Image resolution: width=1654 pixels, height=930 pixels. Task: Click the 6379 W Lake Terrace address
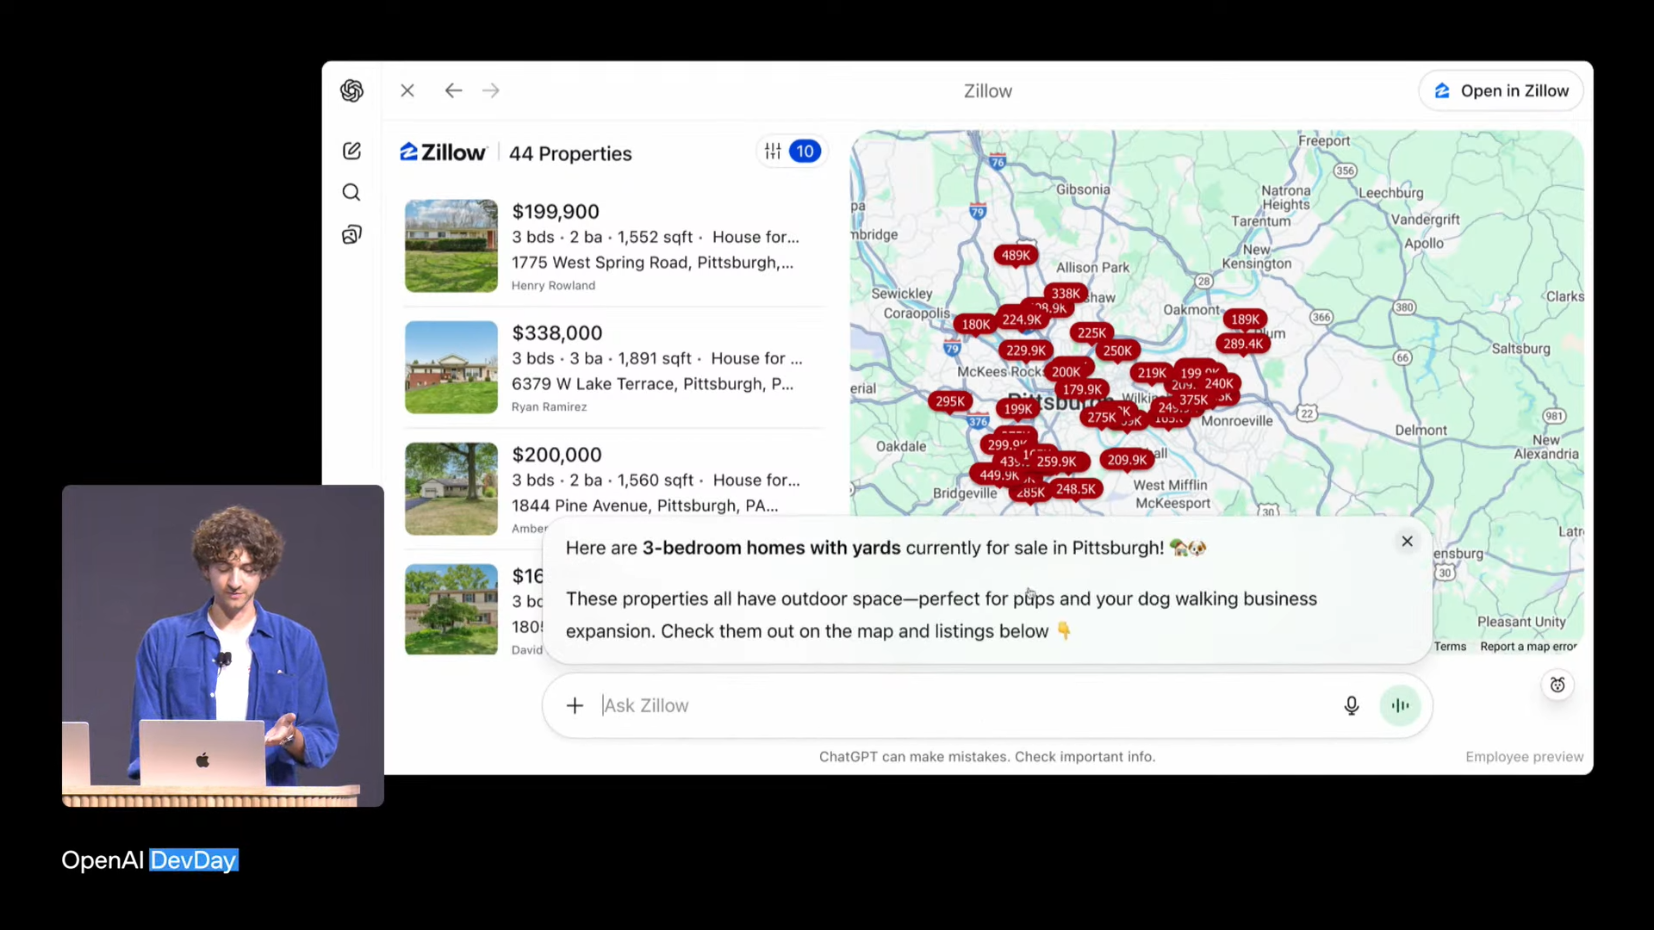pyautogui.click(x=653, y=384)
